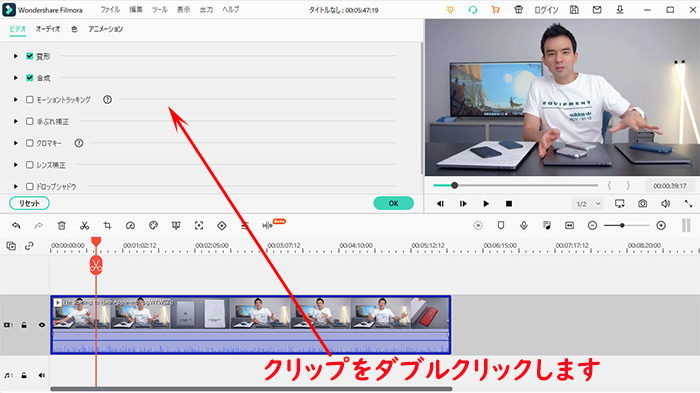Click the stop button in preview
The width and height of the screenshot is (700, 393).
click(508, 204)
